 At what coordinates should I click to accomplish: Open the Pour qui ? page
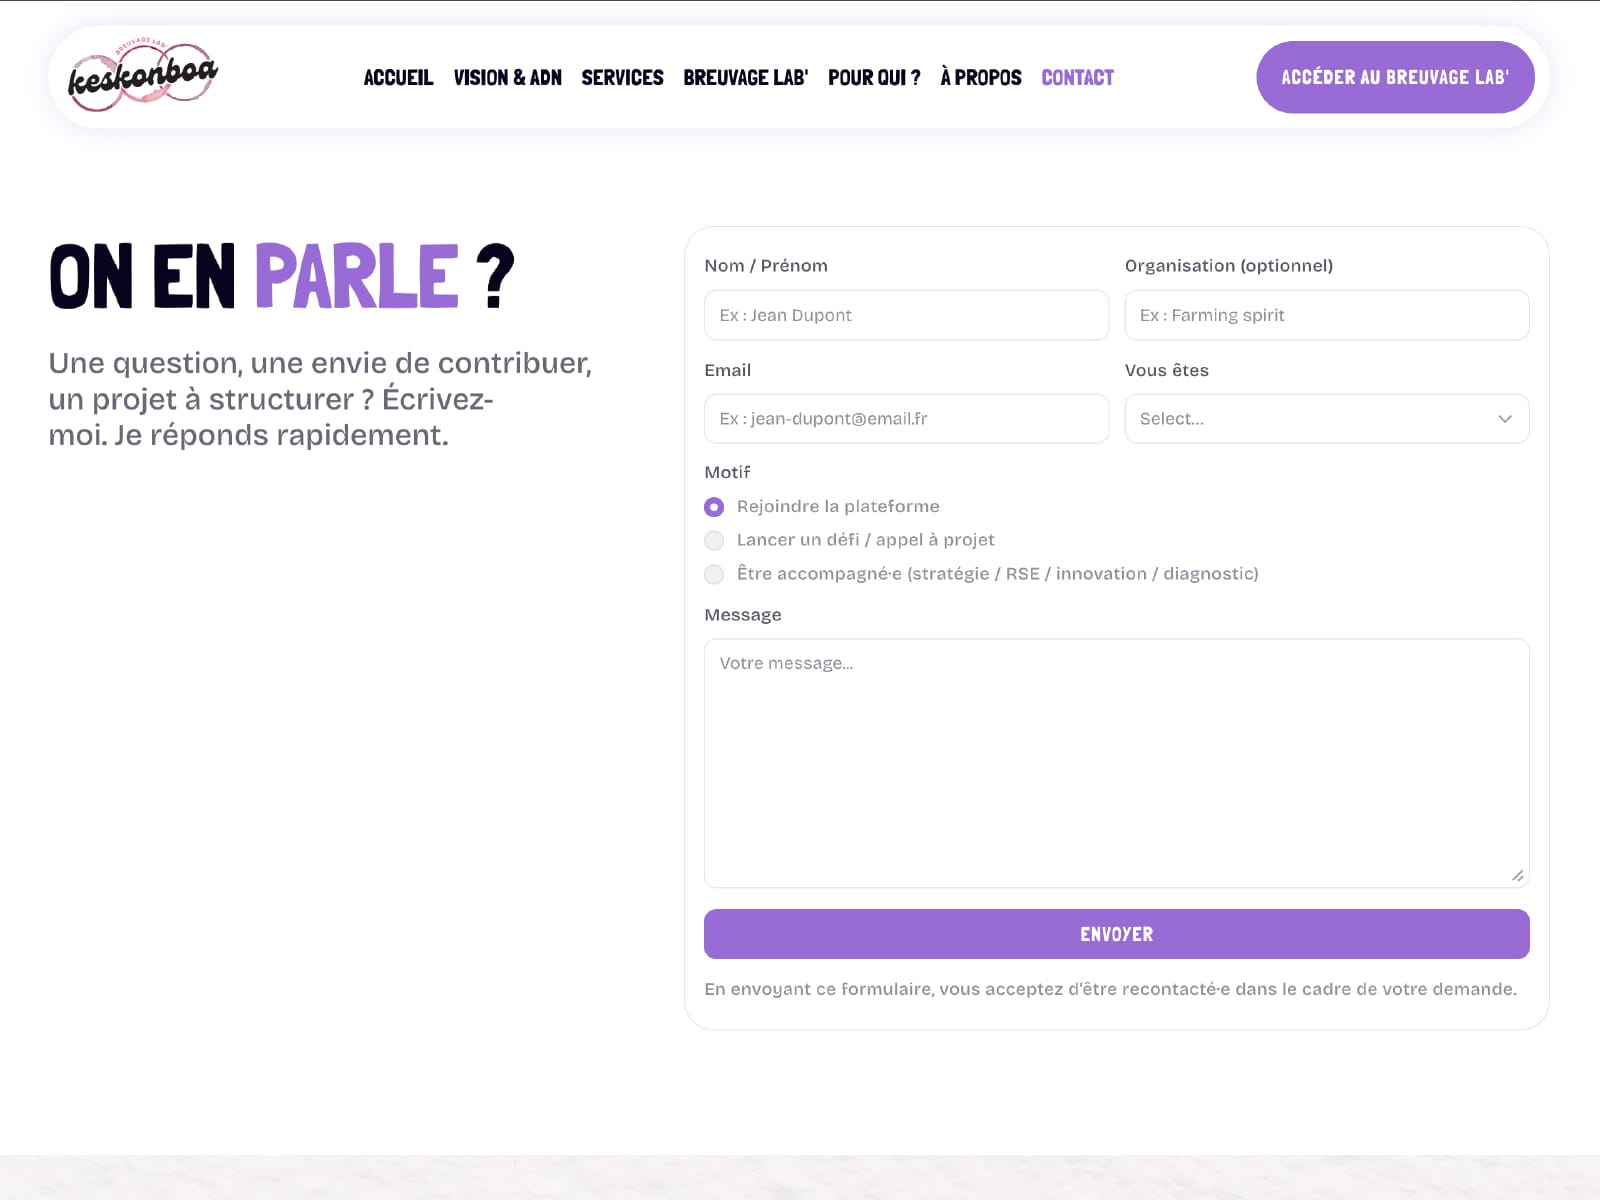pyautogui.click(x=874, y=78)
